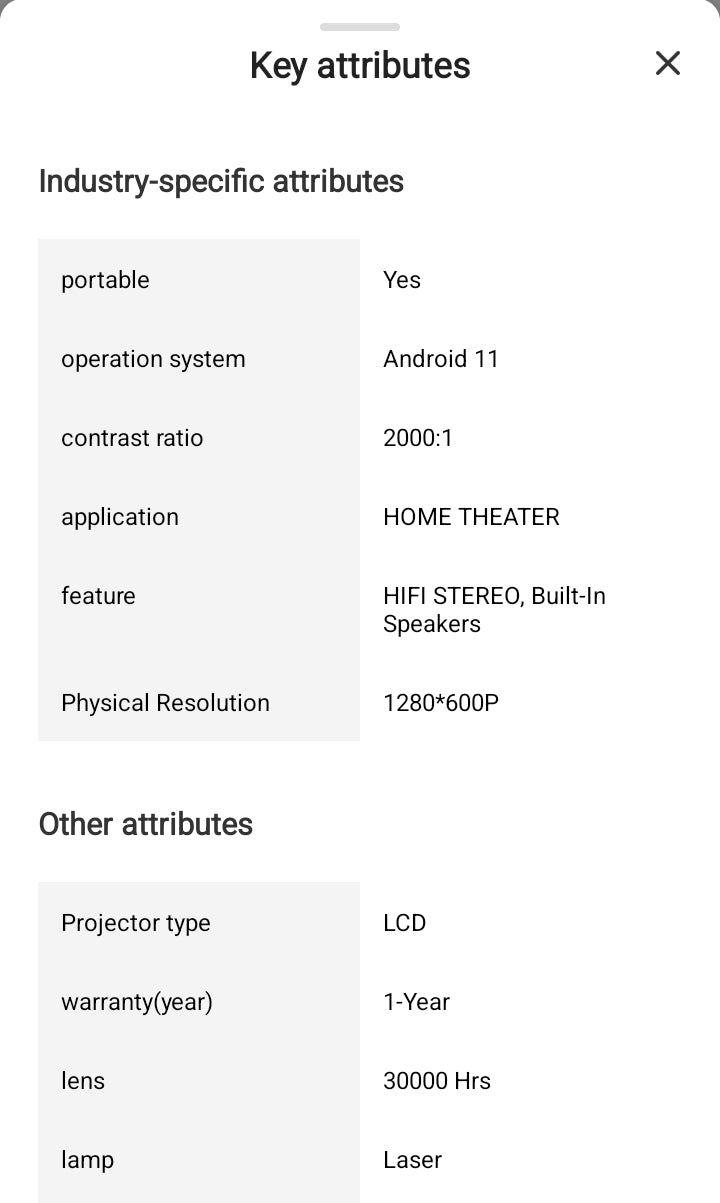Viewport: 720px width, 1203px height.
Task: Tap the application attribute label
Action: pos(120,517)
